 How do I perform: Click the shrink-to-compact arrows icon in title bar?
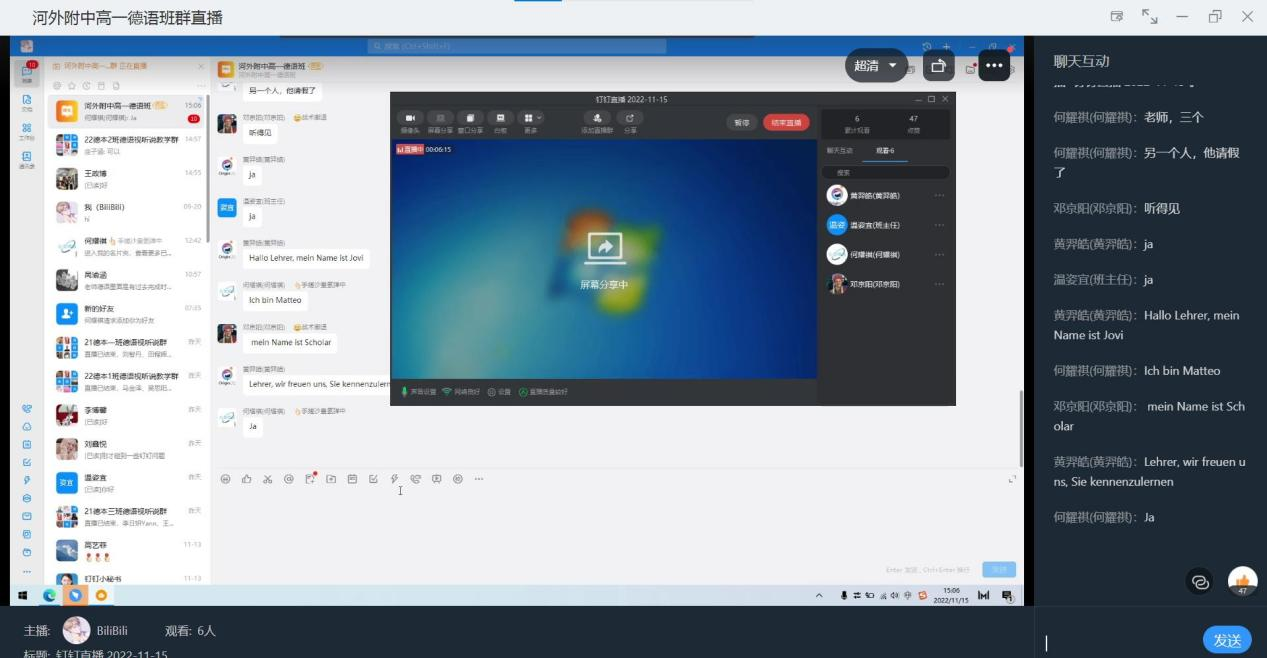[x=1150, y=17]
